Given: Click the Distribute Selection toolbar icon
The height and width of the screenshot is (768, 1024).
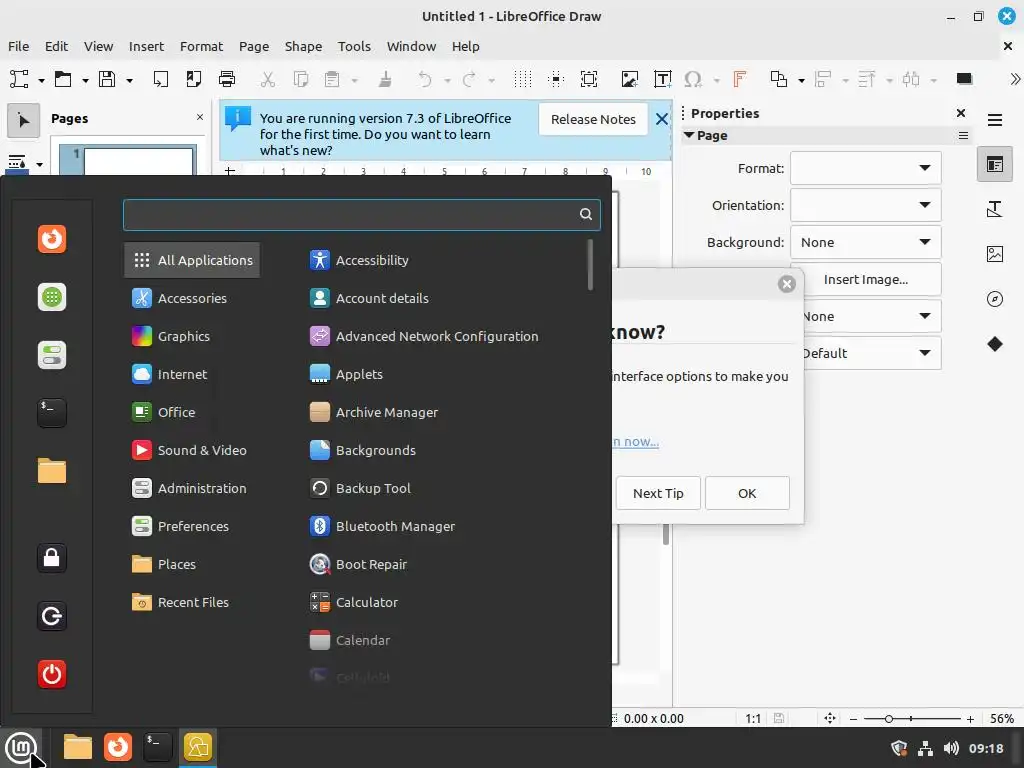Looking at the screenshot, I should (x=911, y=79).
